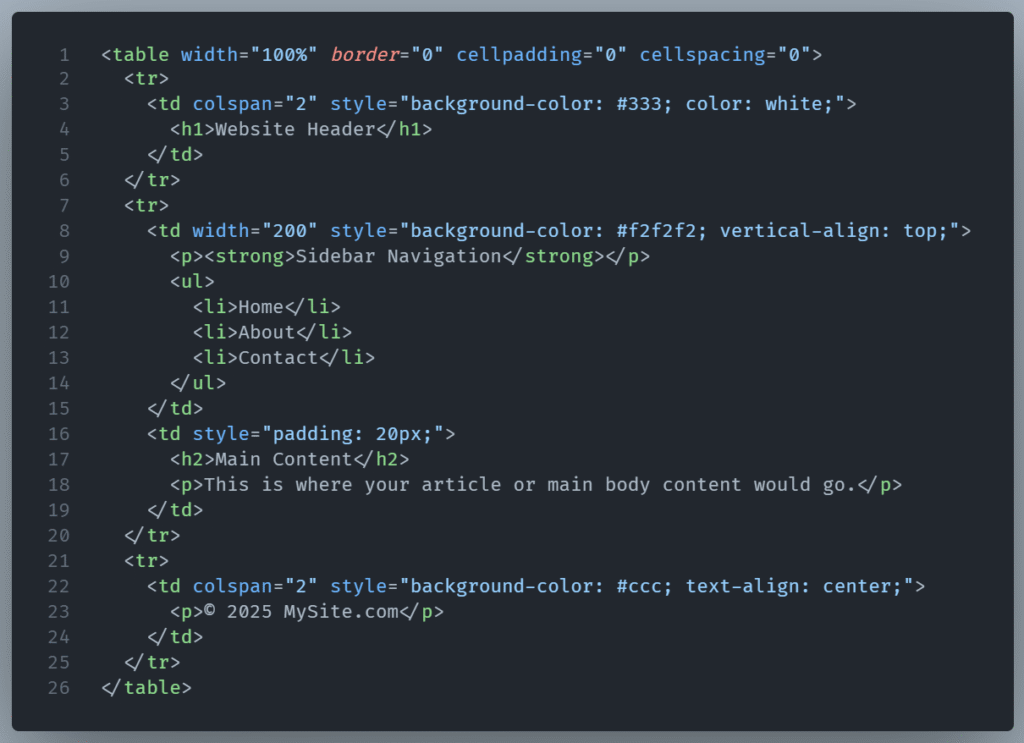Image resolution: width=1024 pixels, height=743 pixels.
Task: Click the "Contact" list item text
Action: [278, 357]
